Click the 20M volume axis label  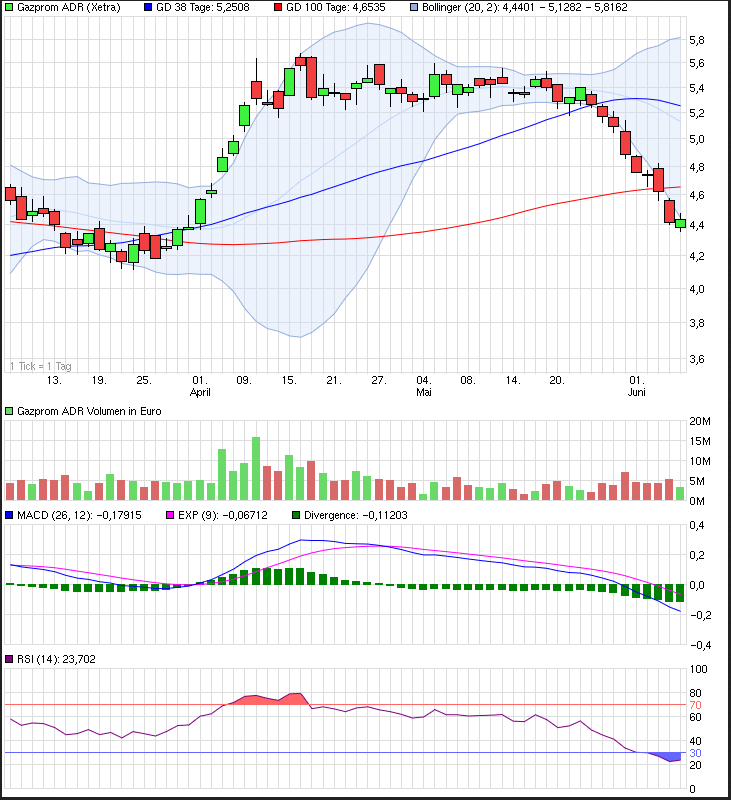700,421
